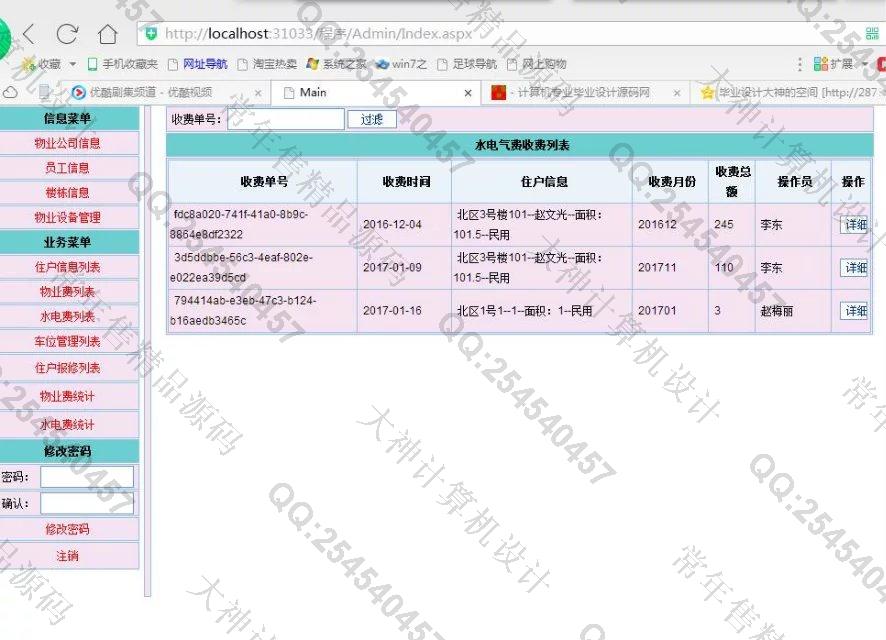The height and width of the screenshot is (640, 886).
Task: Click the 收藏 favorites star icon
Action: pyautogui.click(x=28, y=64)
